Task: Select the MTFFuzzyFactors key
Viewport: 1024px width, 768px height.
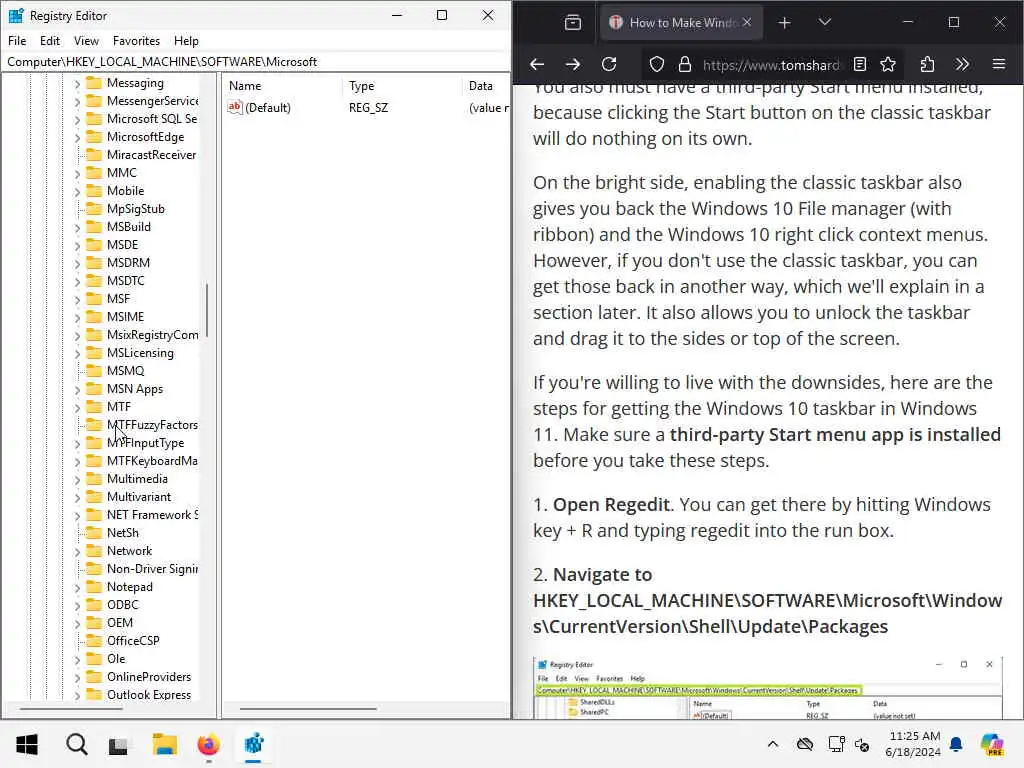Action: pyautogui.click(x=152, y=425)
